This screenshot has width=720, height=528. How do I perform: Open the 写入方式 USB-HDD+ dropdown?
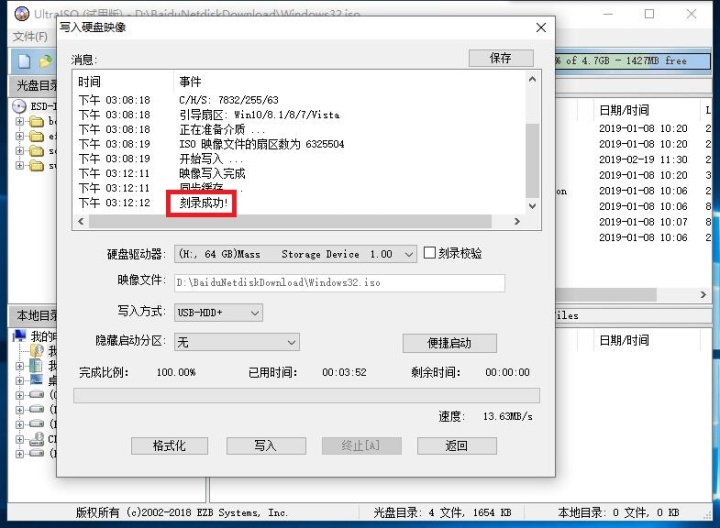point(218,313)
